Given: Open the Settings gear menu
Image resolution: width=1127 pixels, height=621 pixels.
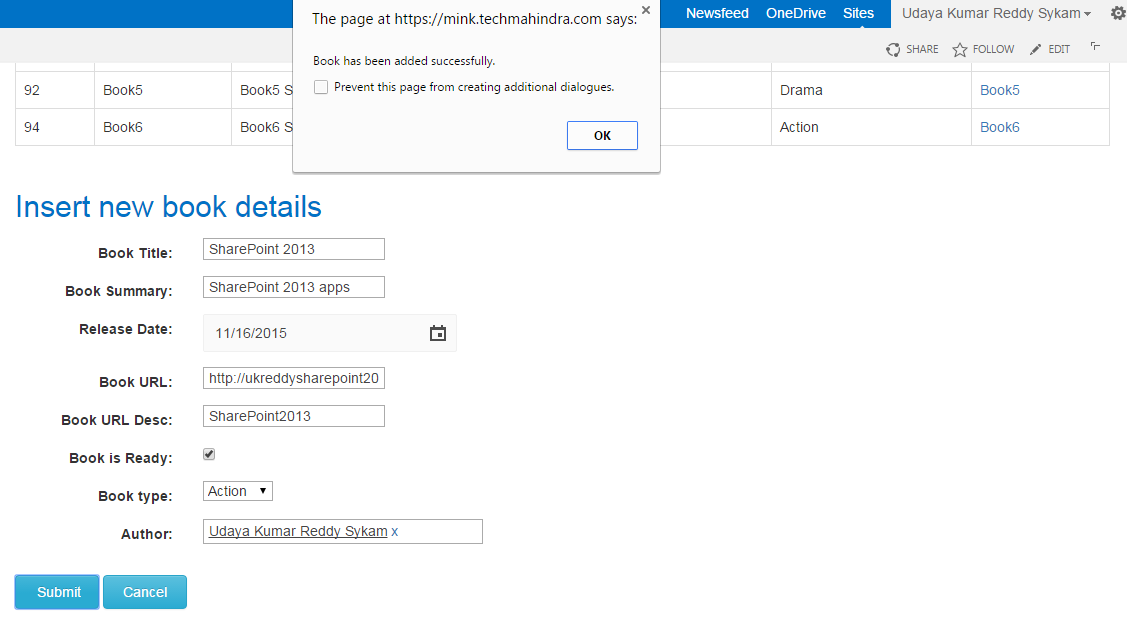Looking at the screenshot, I should tap(1117, 13).
